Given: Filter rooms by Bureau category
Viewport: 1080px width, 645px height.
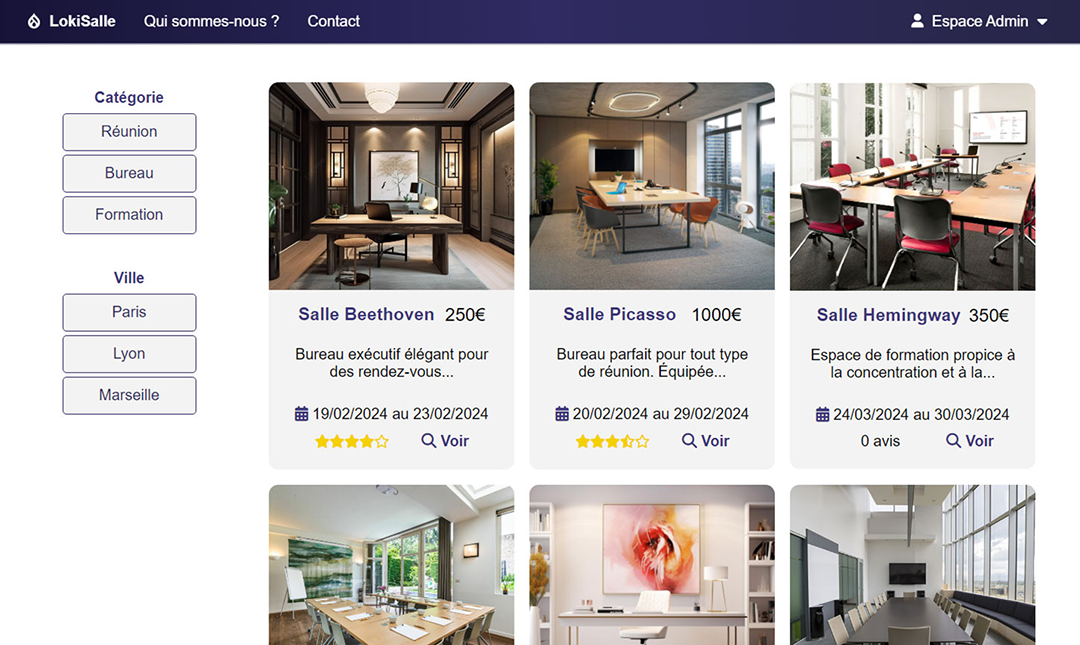Looking at the screenshot, I should click(x=129, y=173).
